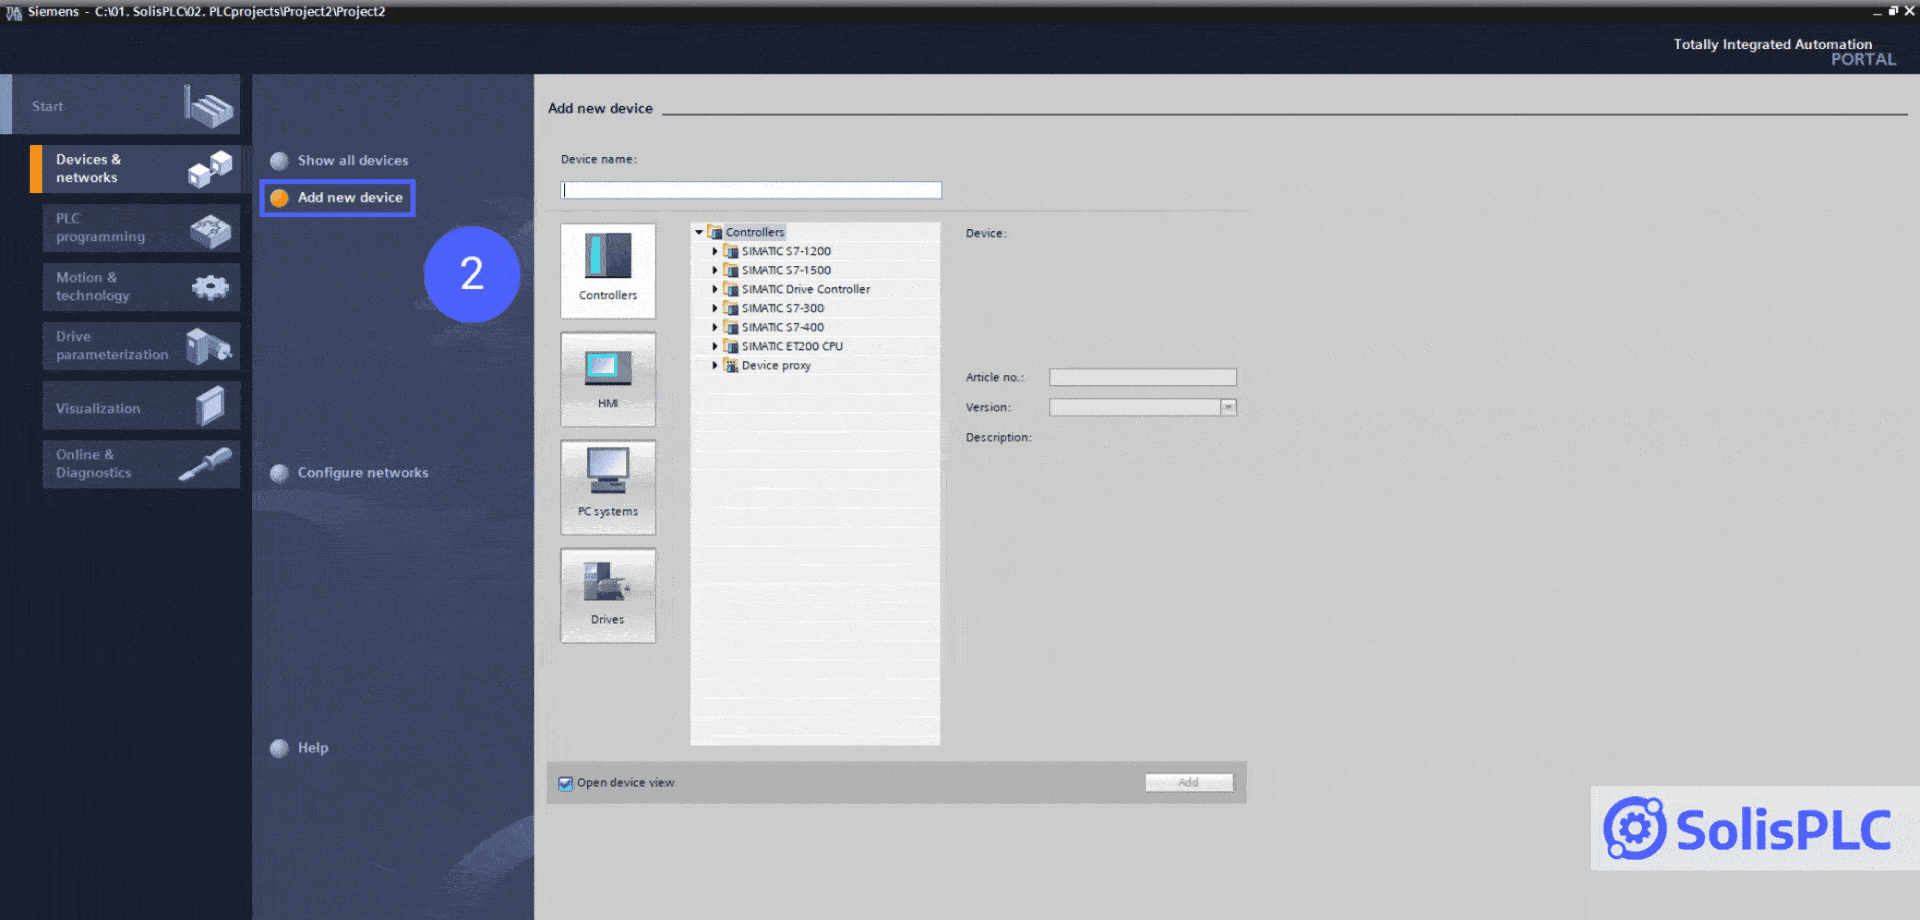
Task: Select the Add new device option
Action: pos(347,197)
